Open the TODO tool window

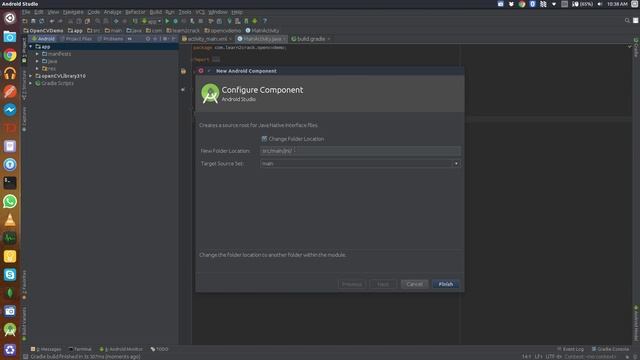[x=159, y=349]
